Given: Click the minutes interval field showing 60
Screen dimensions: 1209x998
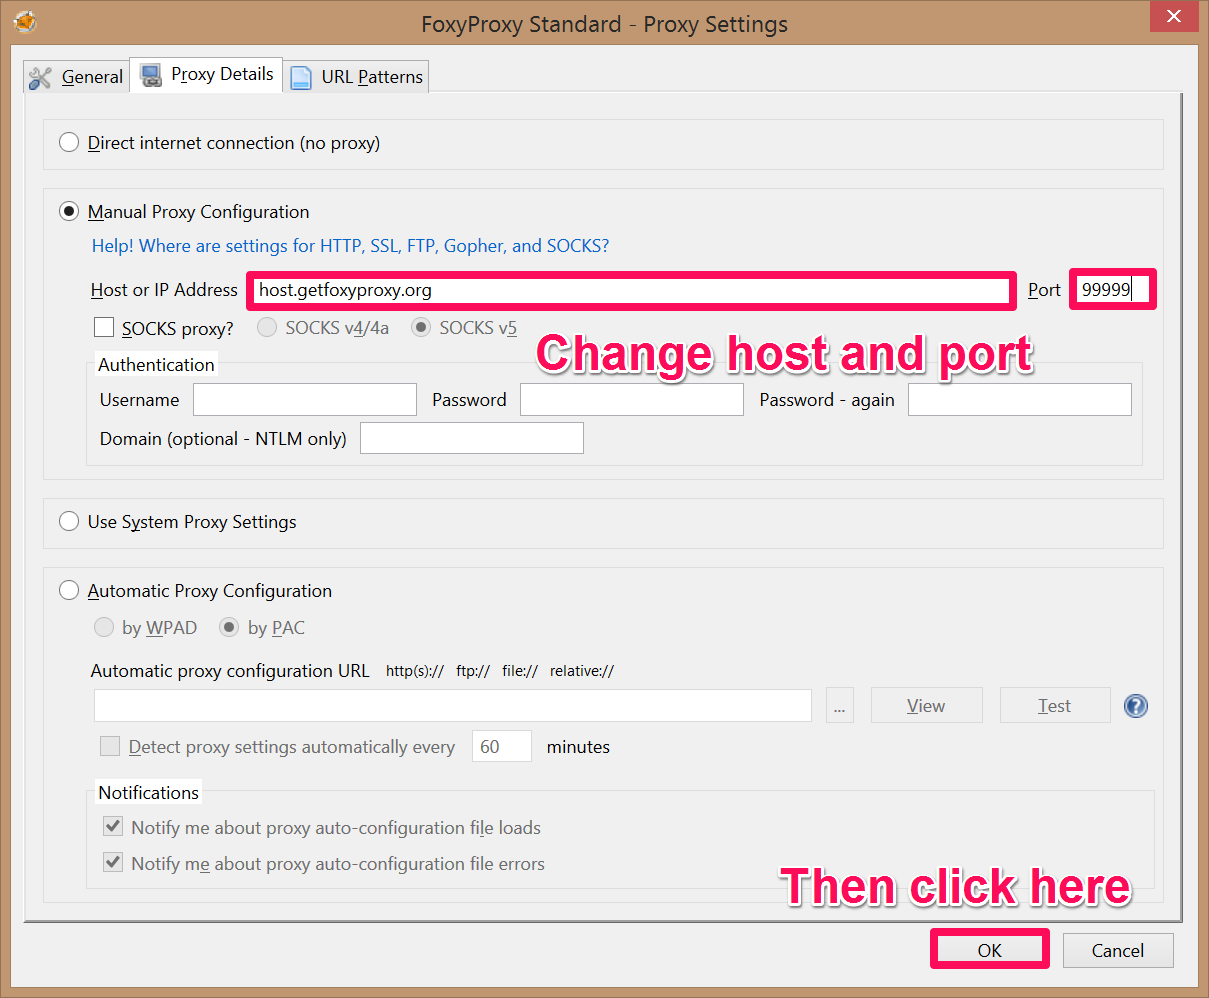Looking at the screenshot, I should tap(502, 746).
